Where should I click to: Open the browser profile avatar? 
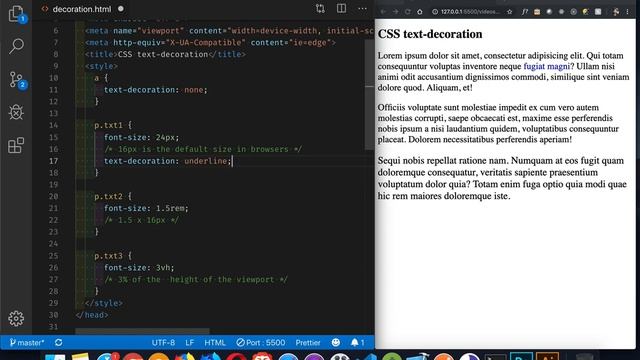pos(616,12)
